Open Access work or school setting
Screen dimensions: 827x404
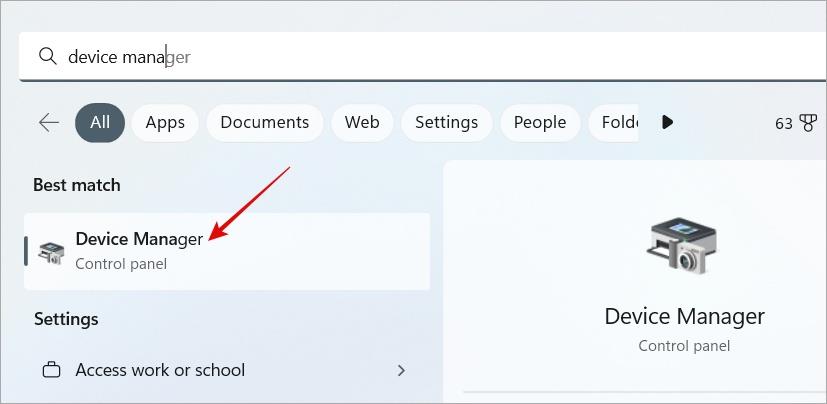click(227, 370)
